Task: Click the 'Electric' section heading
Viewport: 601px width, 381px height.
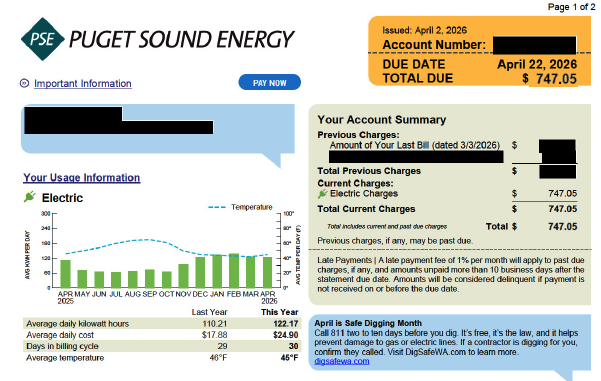Action: tap(62, 198)
